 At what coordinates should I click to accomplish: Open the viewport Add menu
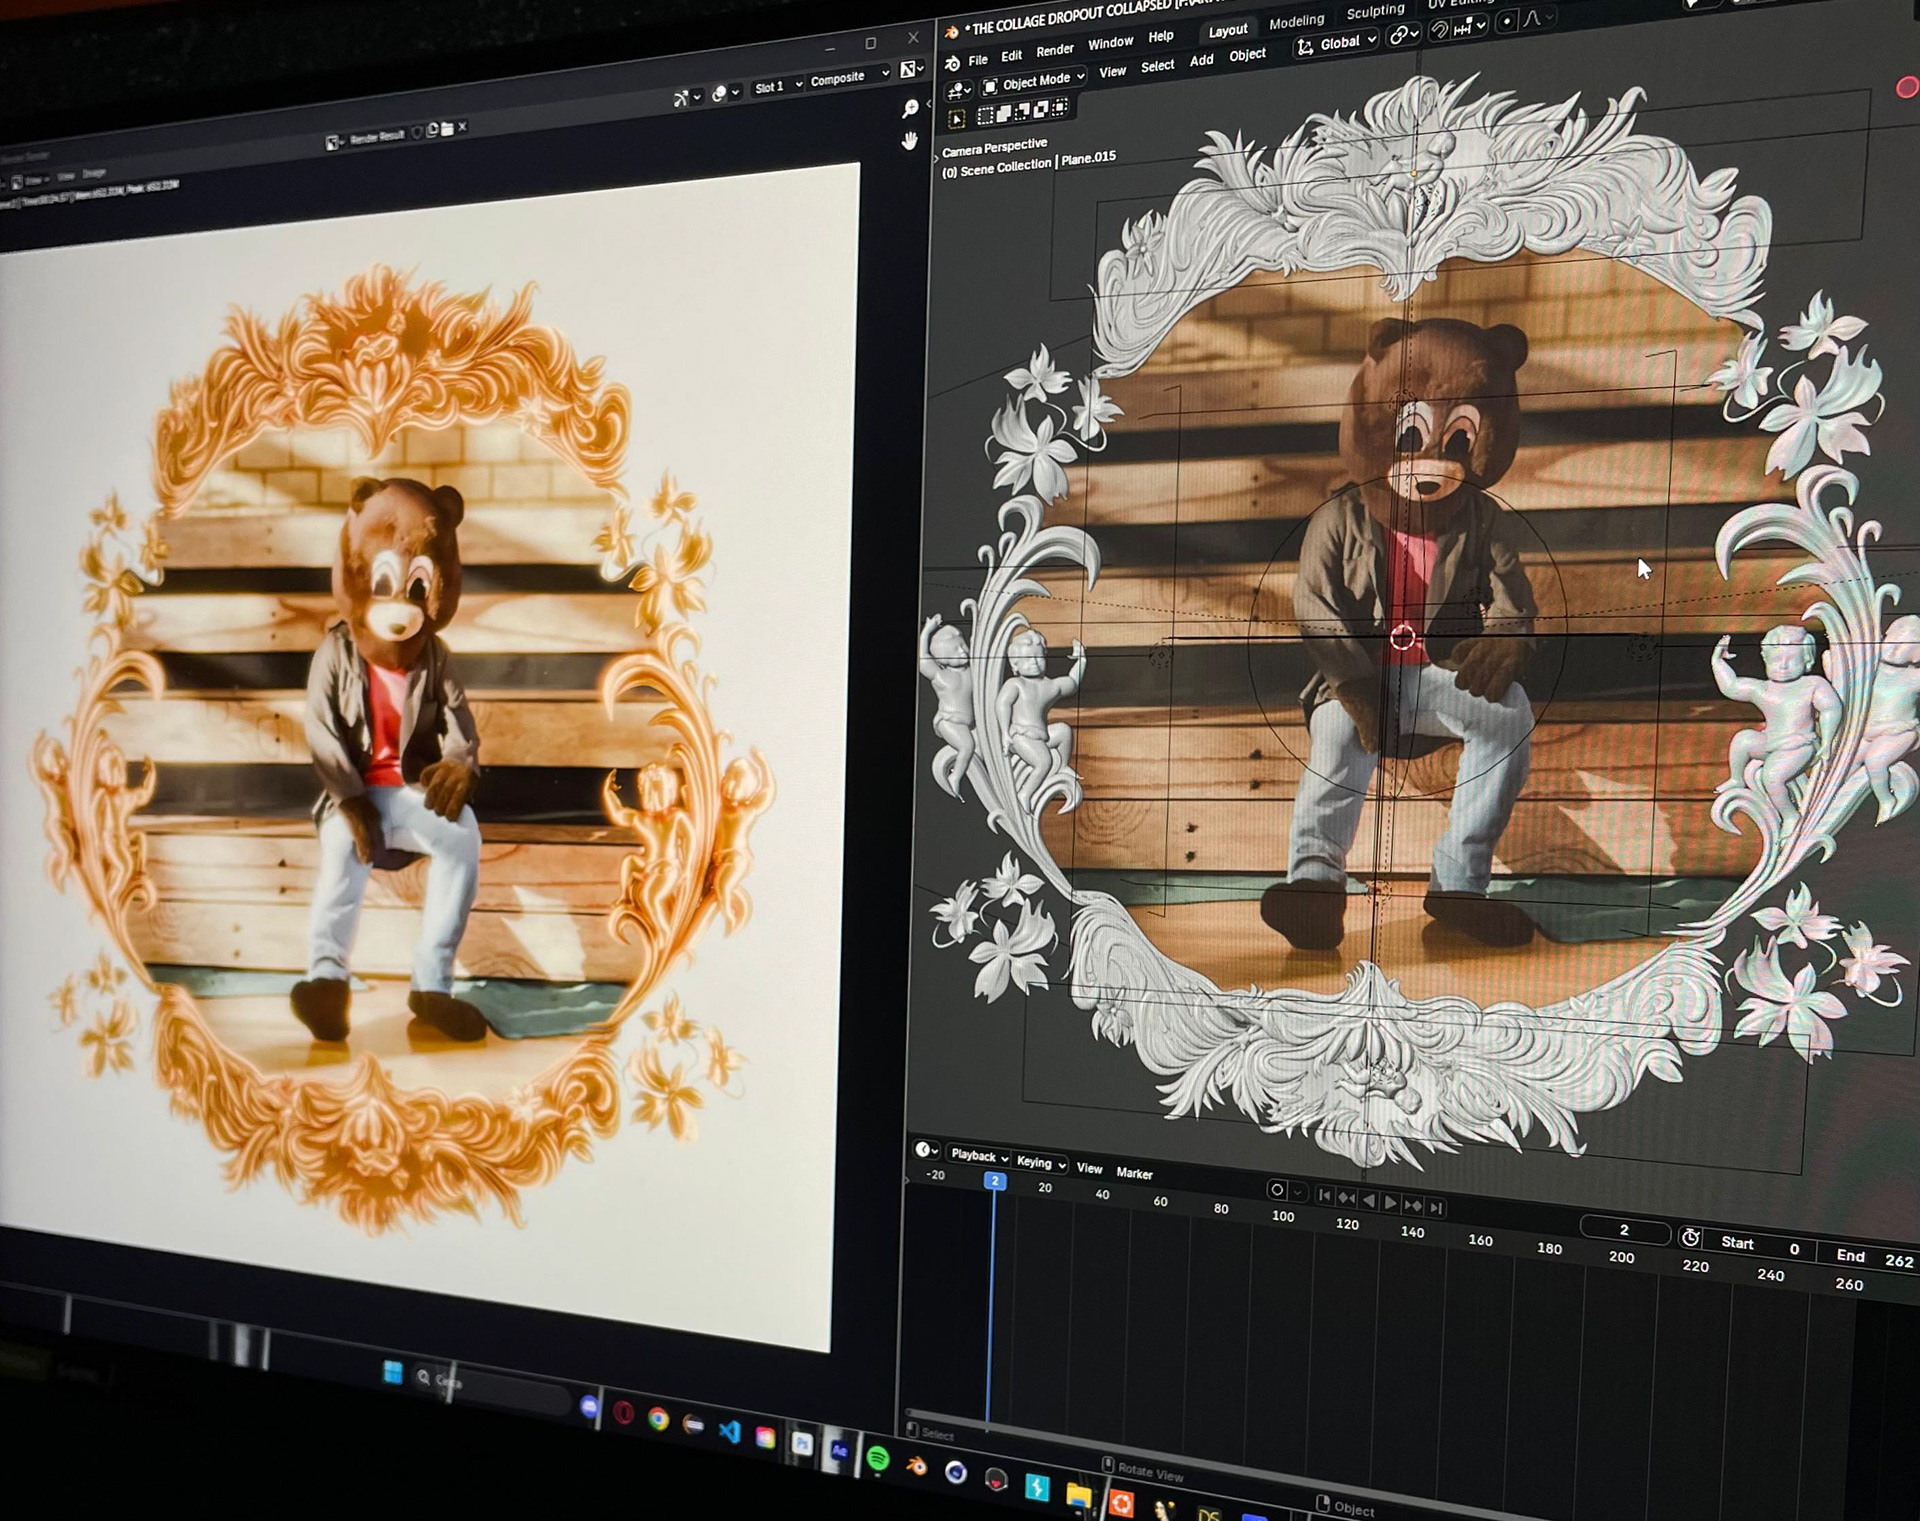pyautogui.click(x=1201, y=60)
